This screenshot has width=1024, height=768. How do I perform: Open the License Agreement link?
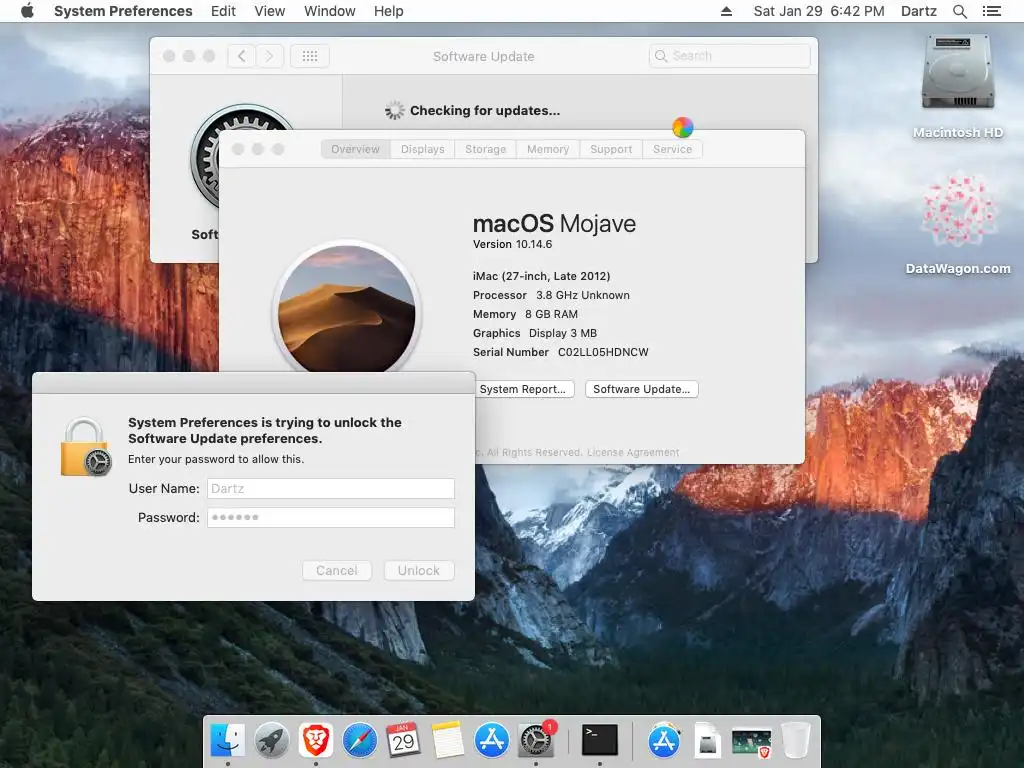(x=633, y=452)
